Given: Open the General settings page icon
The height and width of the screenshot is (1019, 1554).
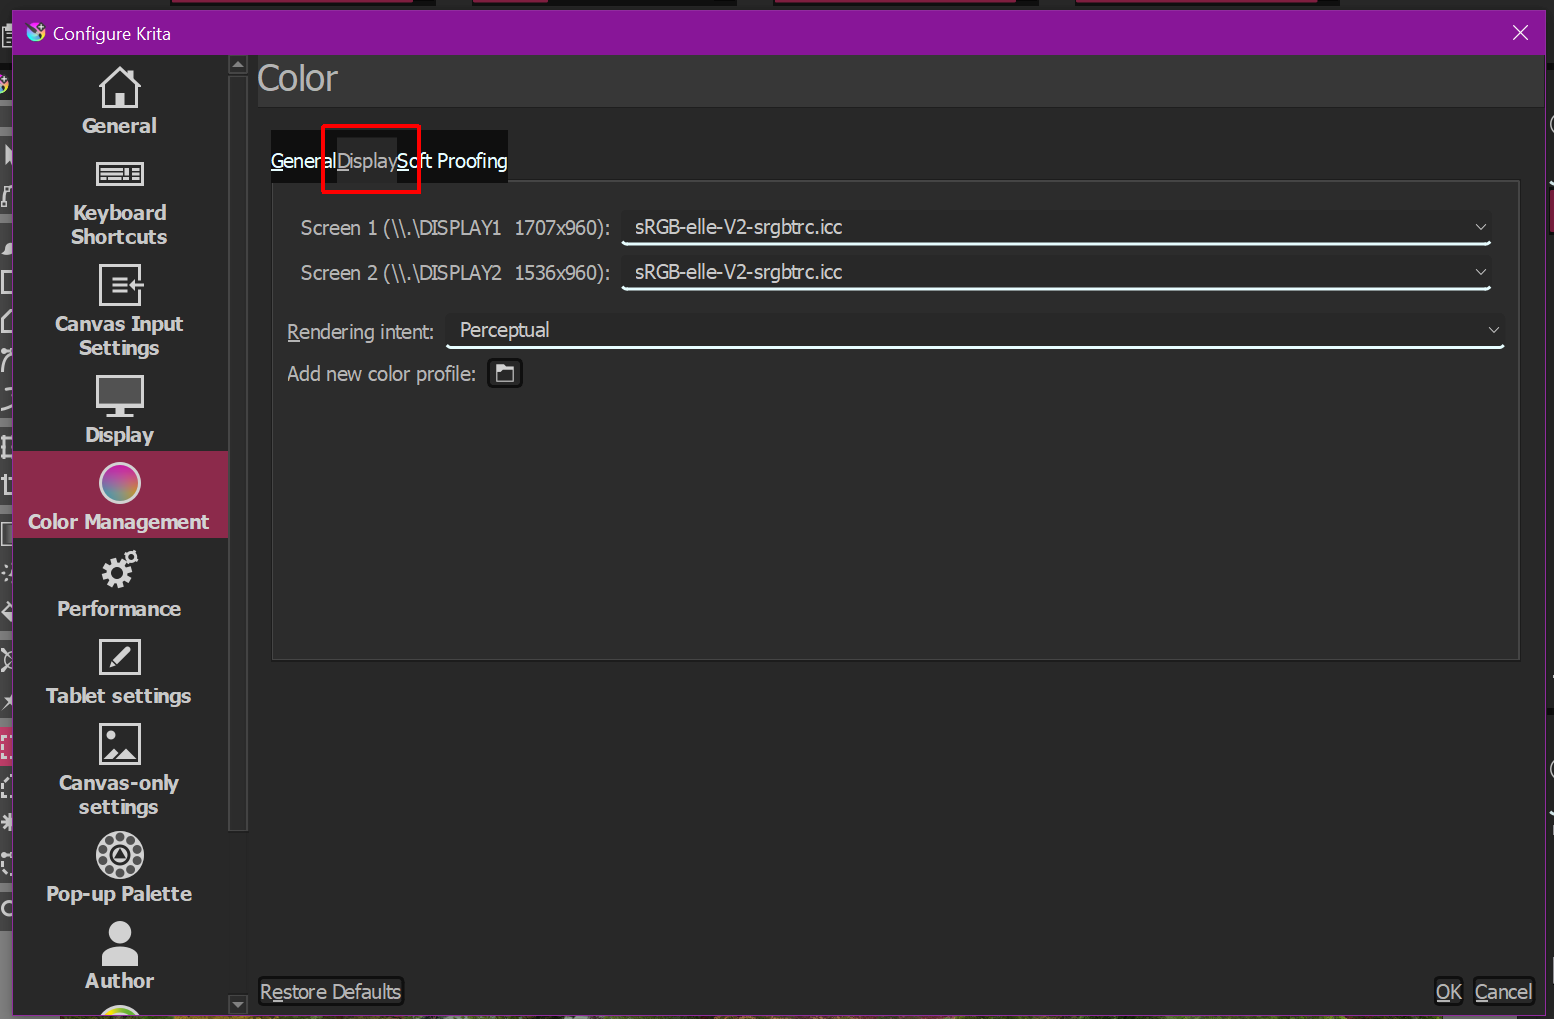Looking at the screenshot, I should pos(119,88).
